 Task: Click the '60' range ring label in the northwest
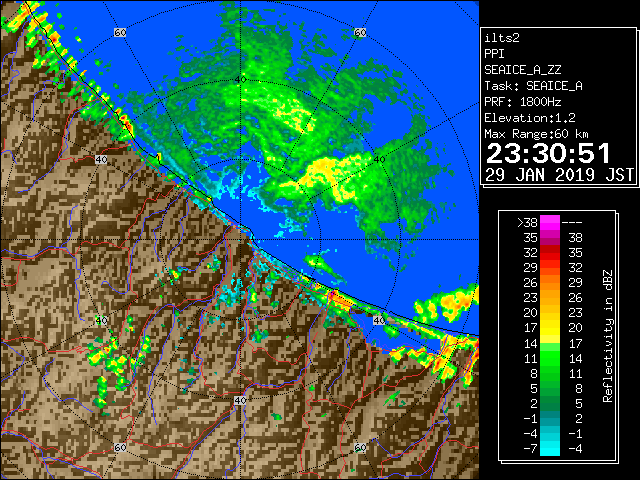point(120,32)
